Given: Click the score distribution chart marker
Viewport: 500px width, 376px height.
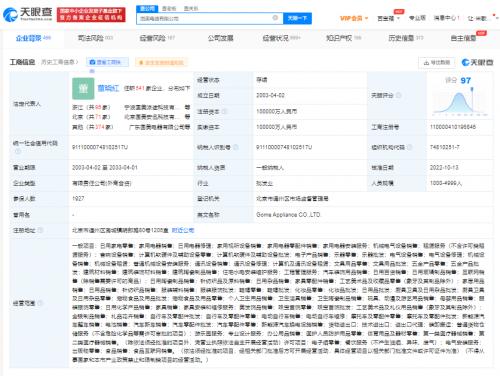Looking at the screenshot, I should (x=472, y=89).
